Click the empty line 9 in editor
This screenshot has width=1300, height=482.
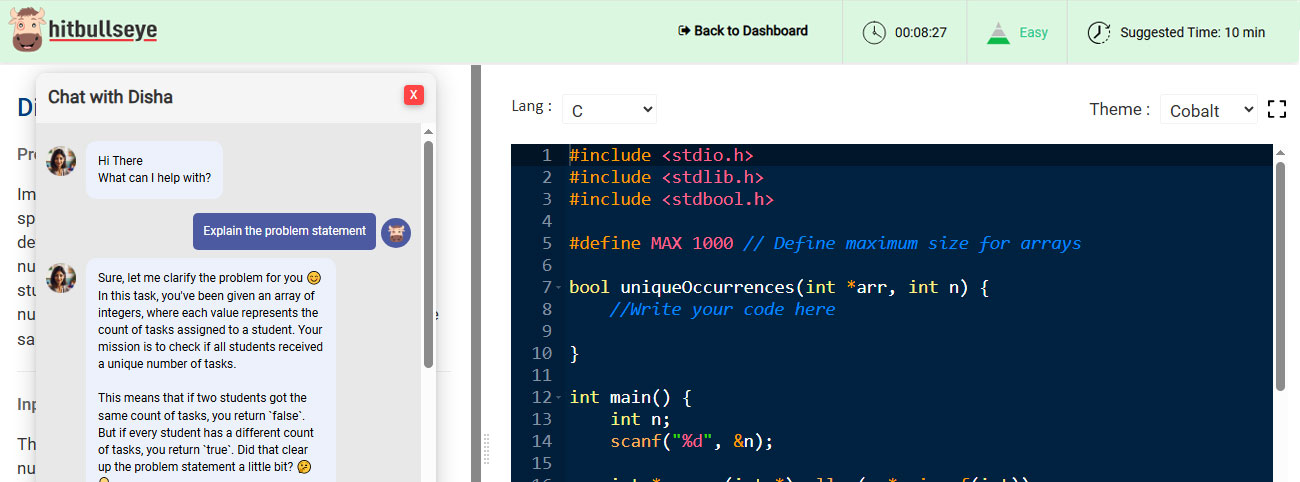pos(800,332)
